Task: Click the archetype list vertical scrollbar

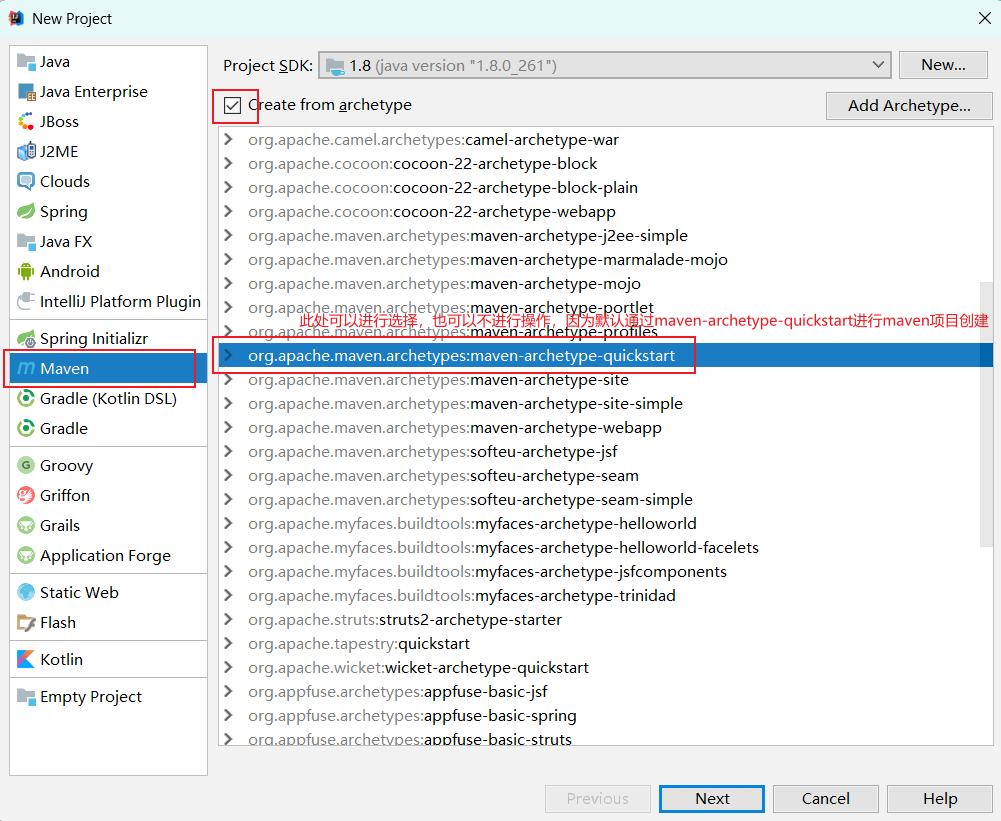Action: (986, 414)
